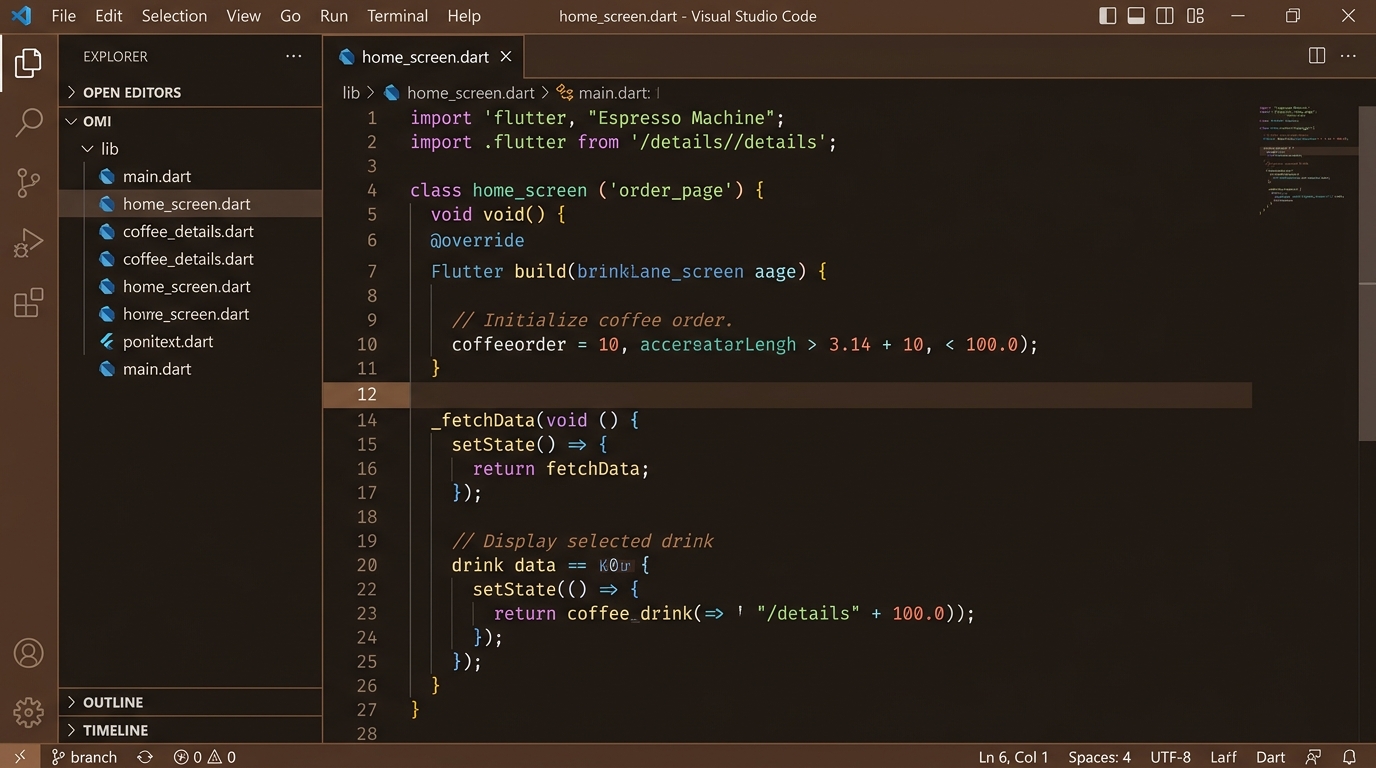Go to line via Ln 6, Col 1

click(1014, 757)
